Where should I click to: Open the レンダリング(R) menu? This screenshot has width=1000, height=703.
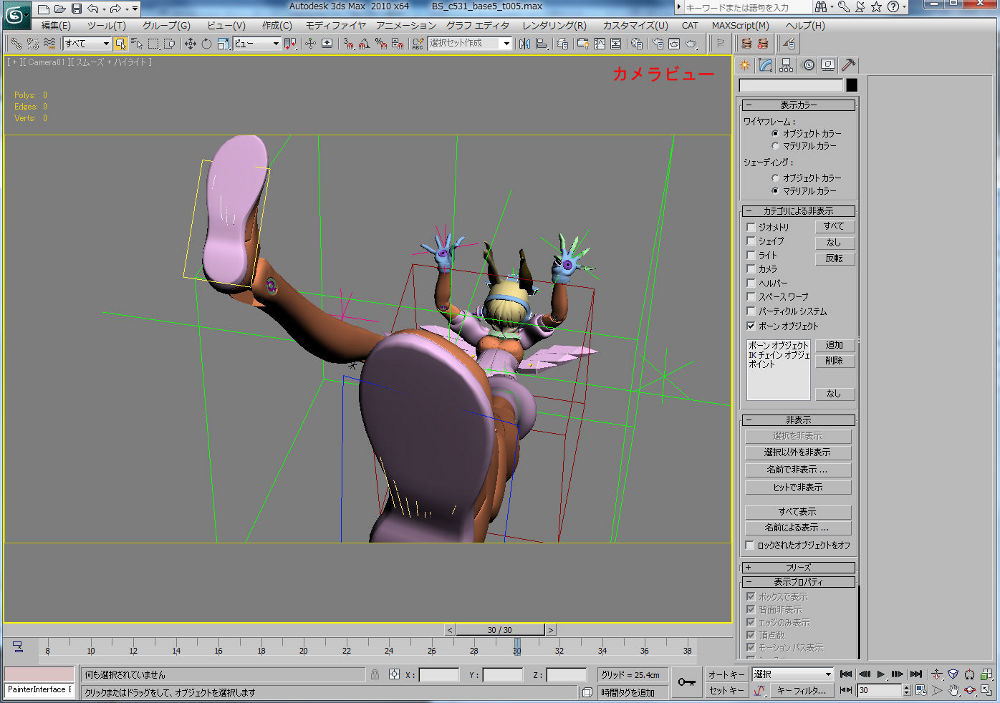click(x=554, y=25)
